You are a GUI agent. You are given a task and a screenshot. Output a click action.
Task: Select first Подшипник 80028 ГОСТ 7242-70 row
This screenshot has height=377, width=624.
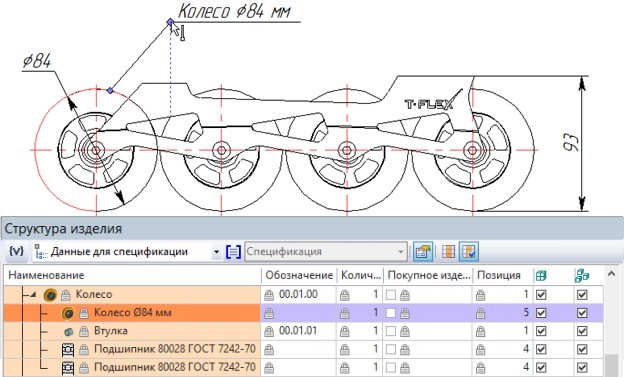click(x=132, y=349)
